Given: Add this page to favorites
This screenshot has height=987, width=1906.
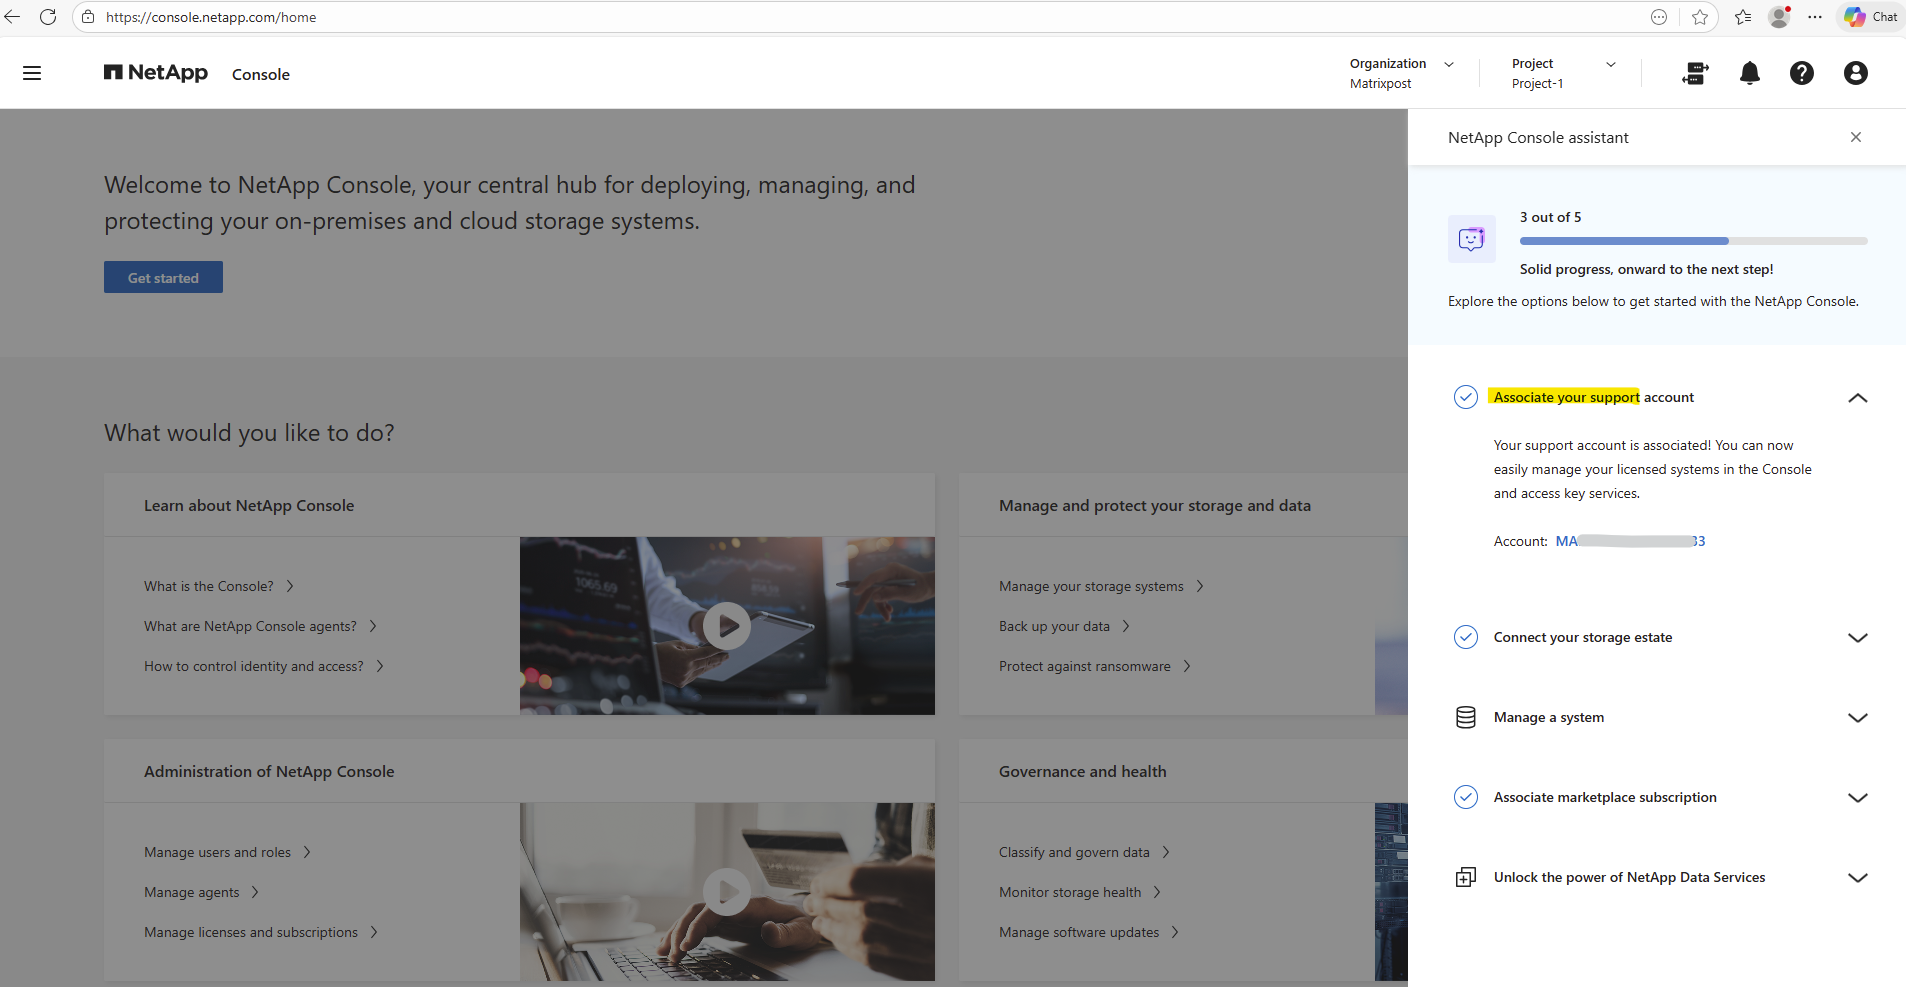Looking at the screenshot, I should pos(1700,17).
